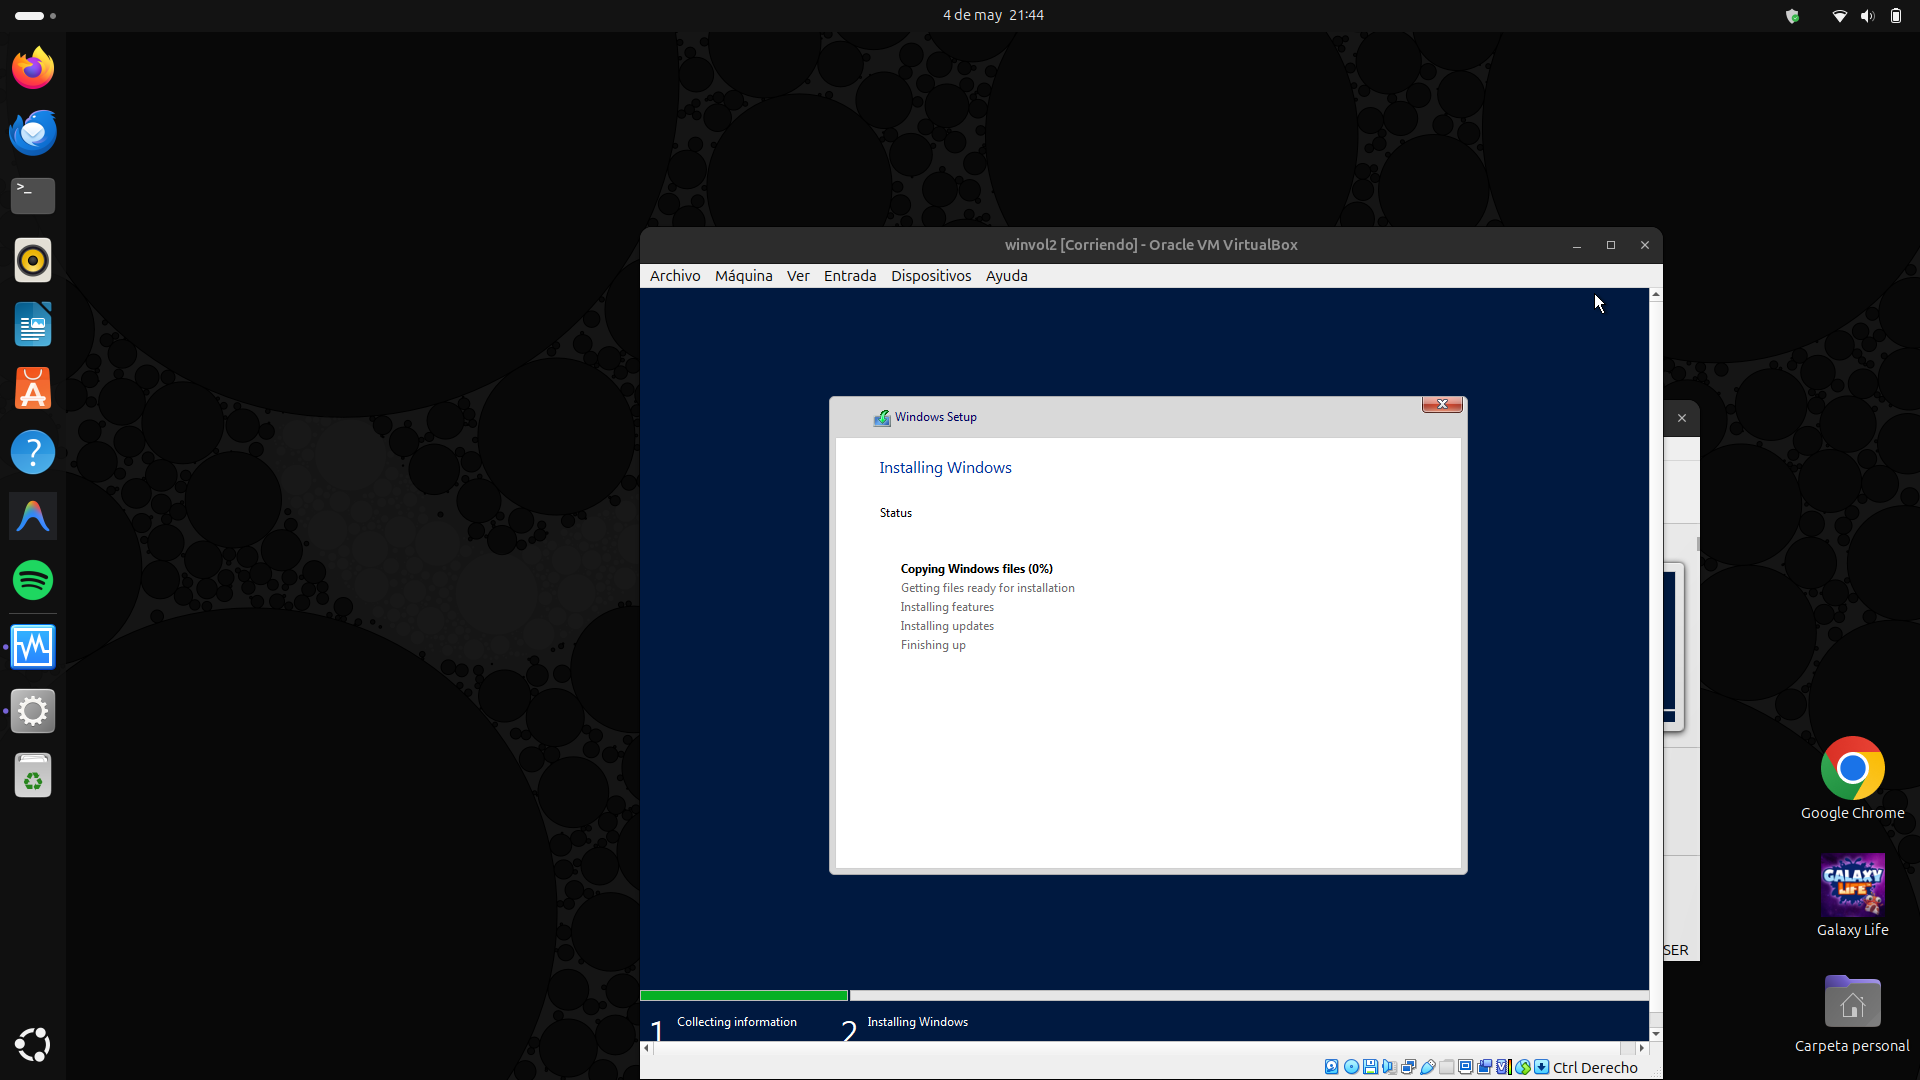The image size is (1920, 1080).
Task: Open the Help icon in dock
Action: point(33,452)
